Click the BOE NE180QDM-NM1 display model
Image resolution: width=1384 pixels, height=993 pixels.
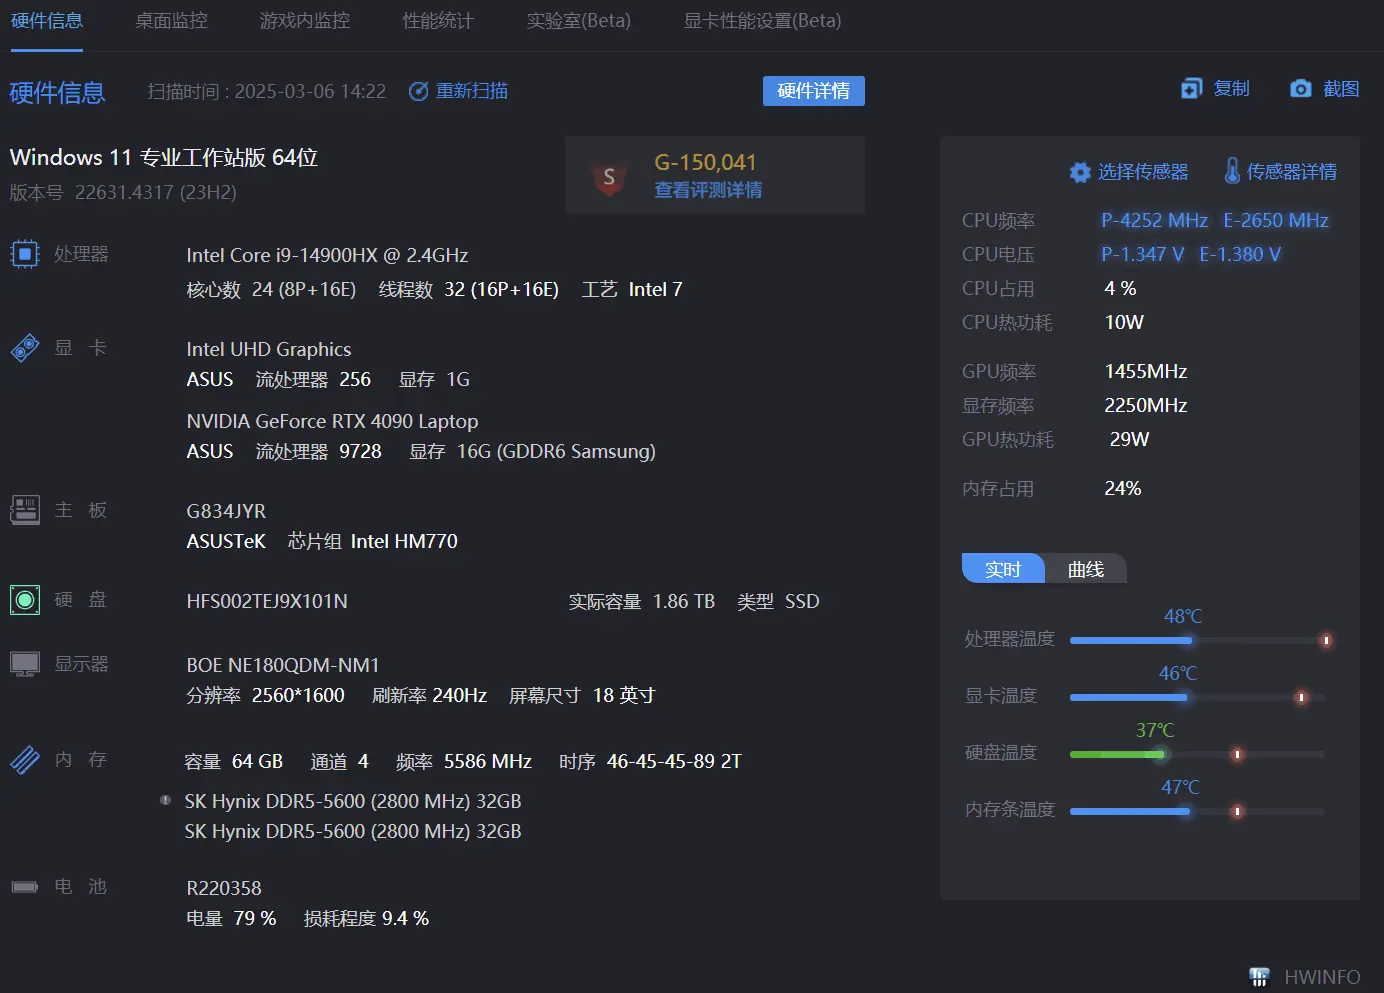[x=283, y=665]
